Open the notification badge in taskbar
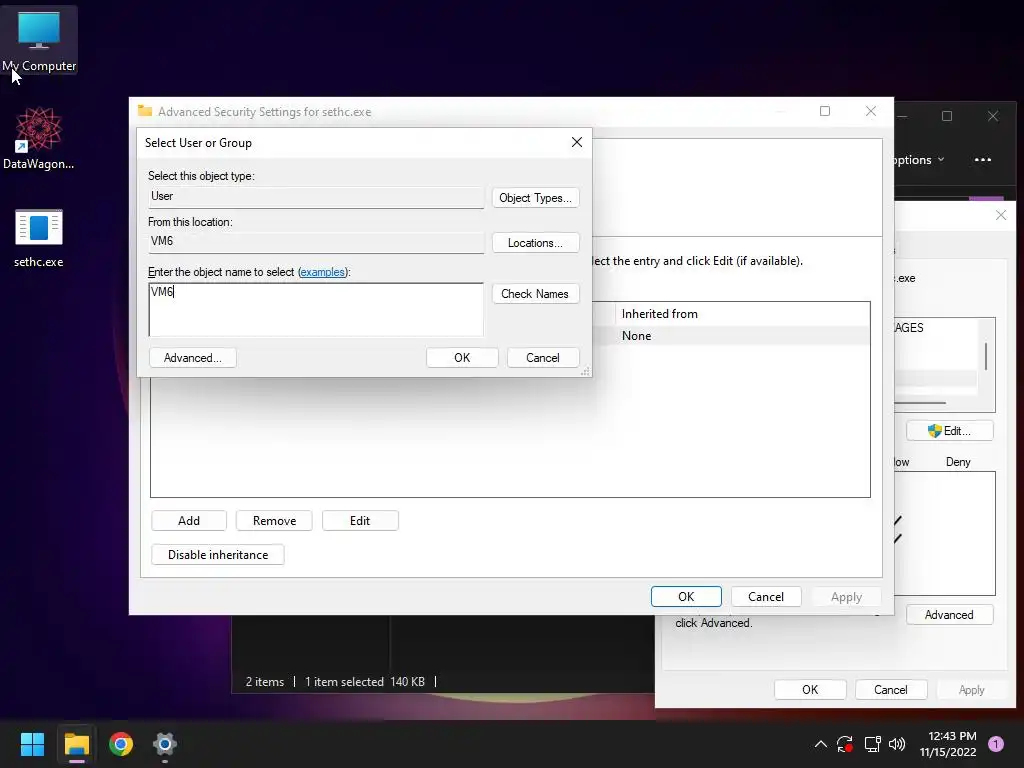1024x768 pixels. [996, 744]
